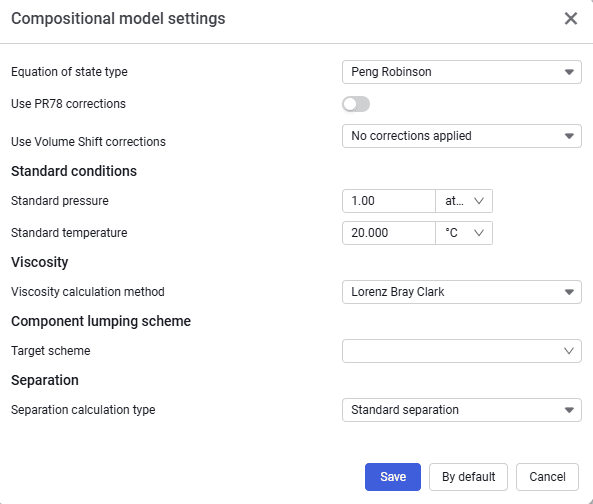Click the Standard conditions heading
This screenshot has width=593, height=504.
[x=74, y=171]
